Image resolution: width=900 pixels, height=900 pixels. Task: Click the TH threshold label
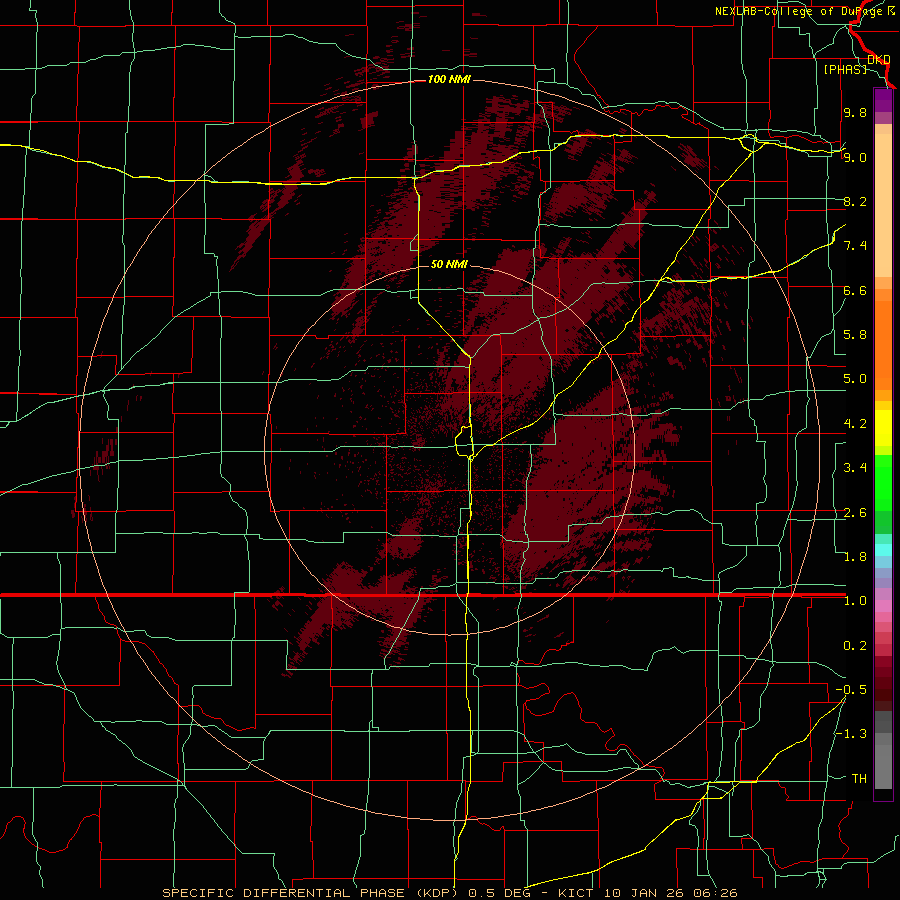(859, 779)
